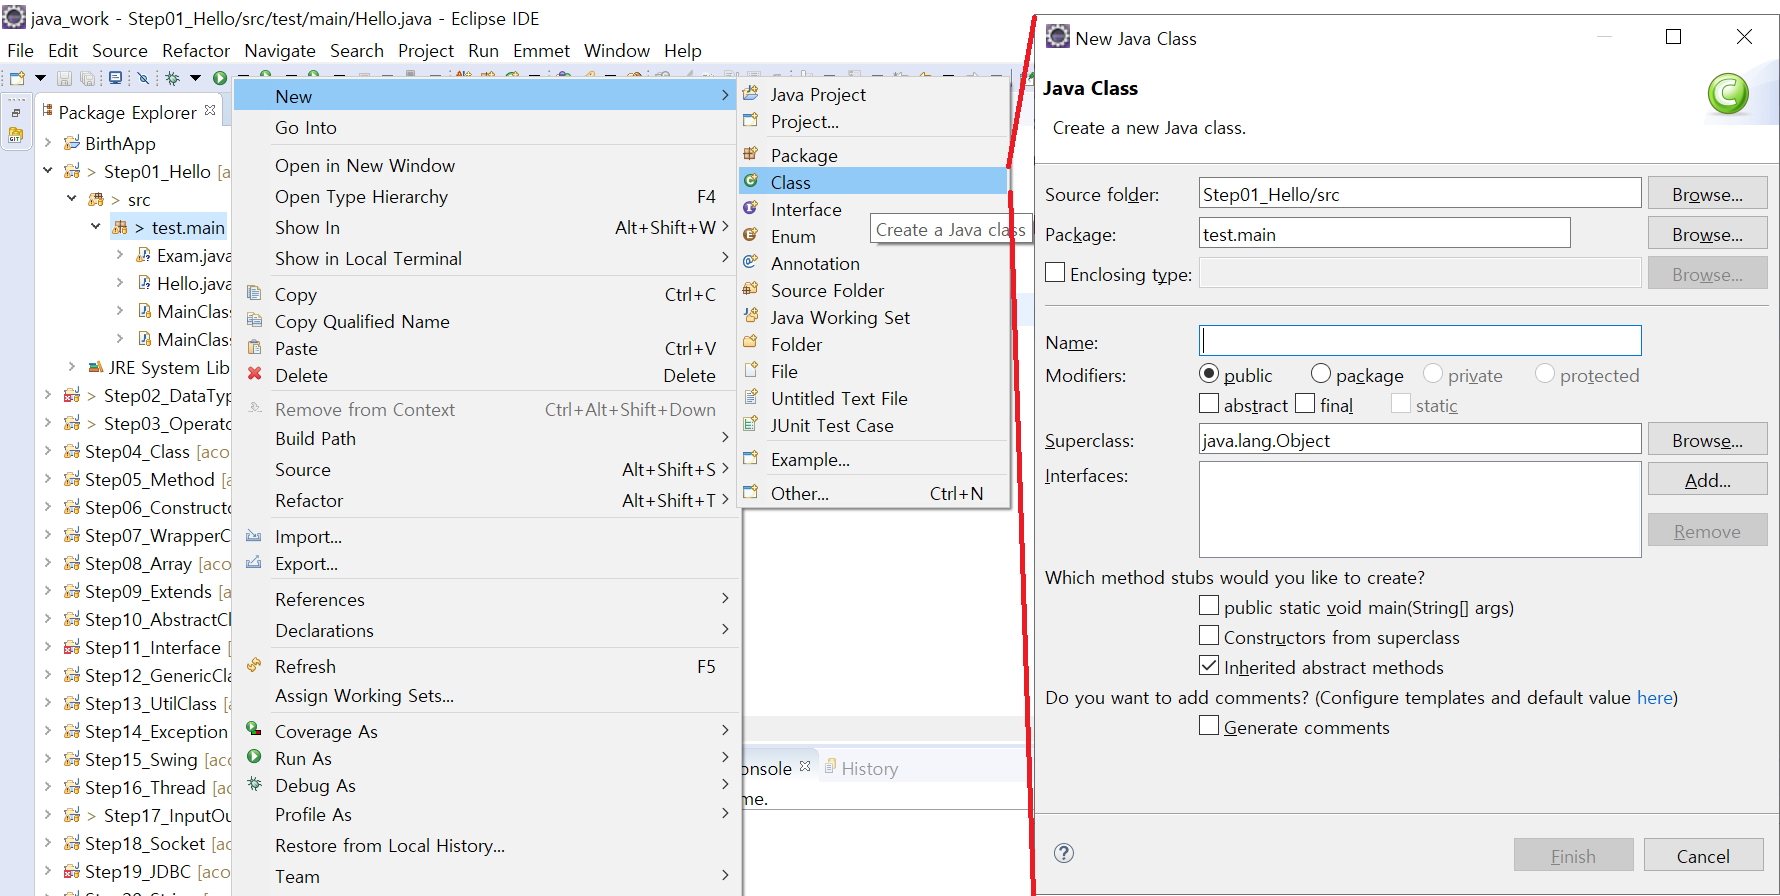Open the Refactor menu in menu bar
This screenshot has height=896, width=1780.
coord(196,50)
